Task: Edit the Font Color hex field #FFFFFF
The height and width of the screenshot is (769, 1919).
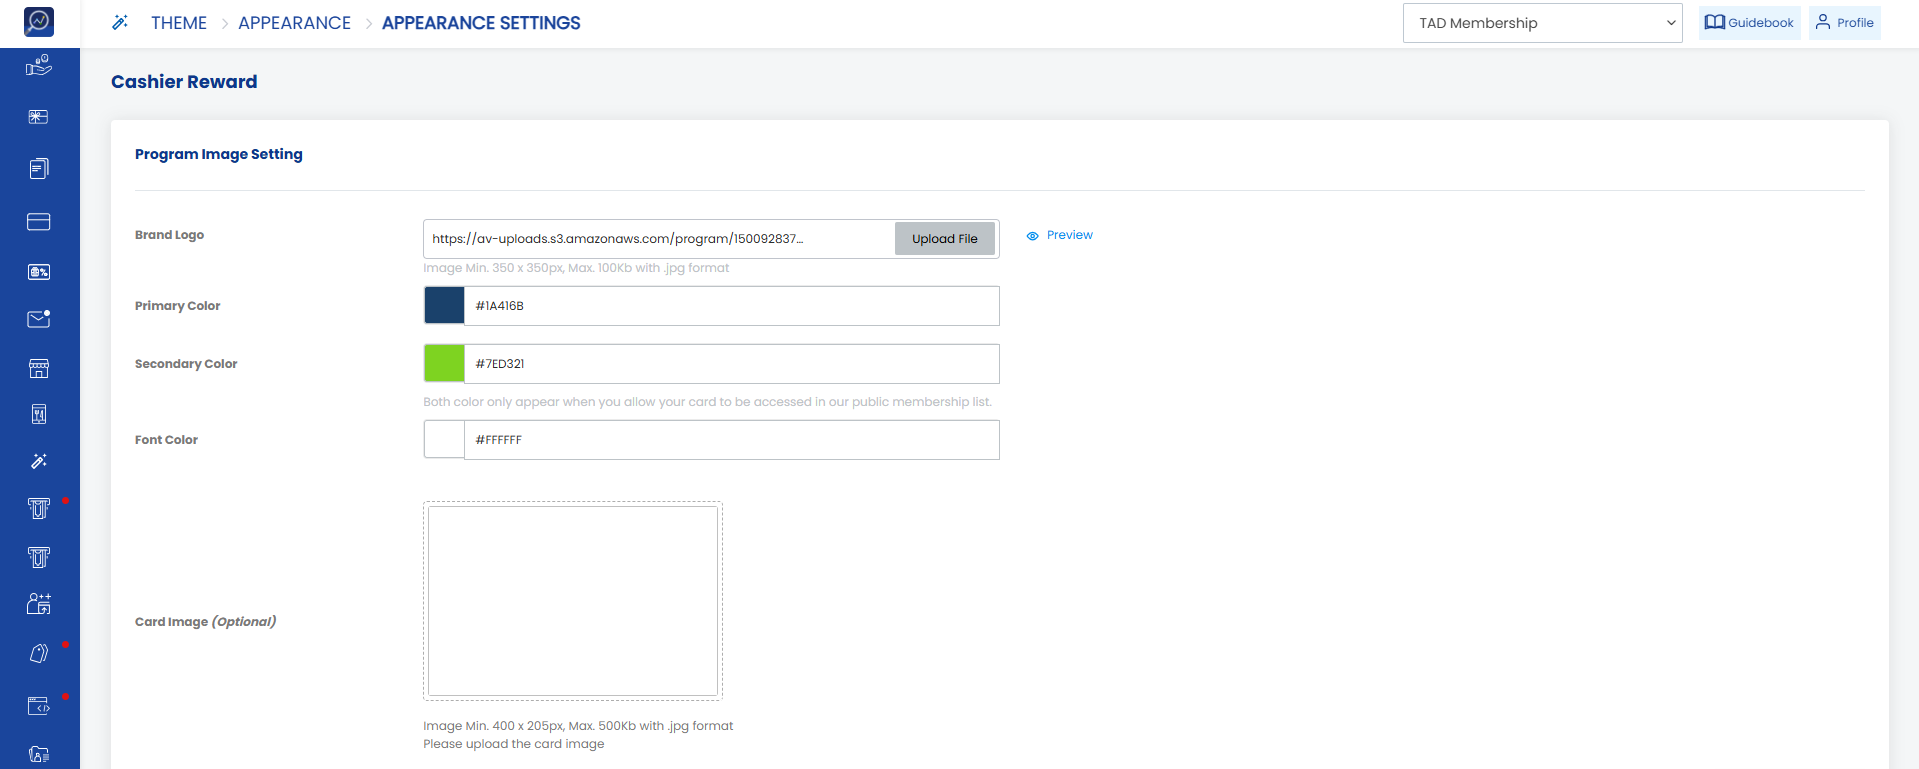Action: (x=732, y=440)
